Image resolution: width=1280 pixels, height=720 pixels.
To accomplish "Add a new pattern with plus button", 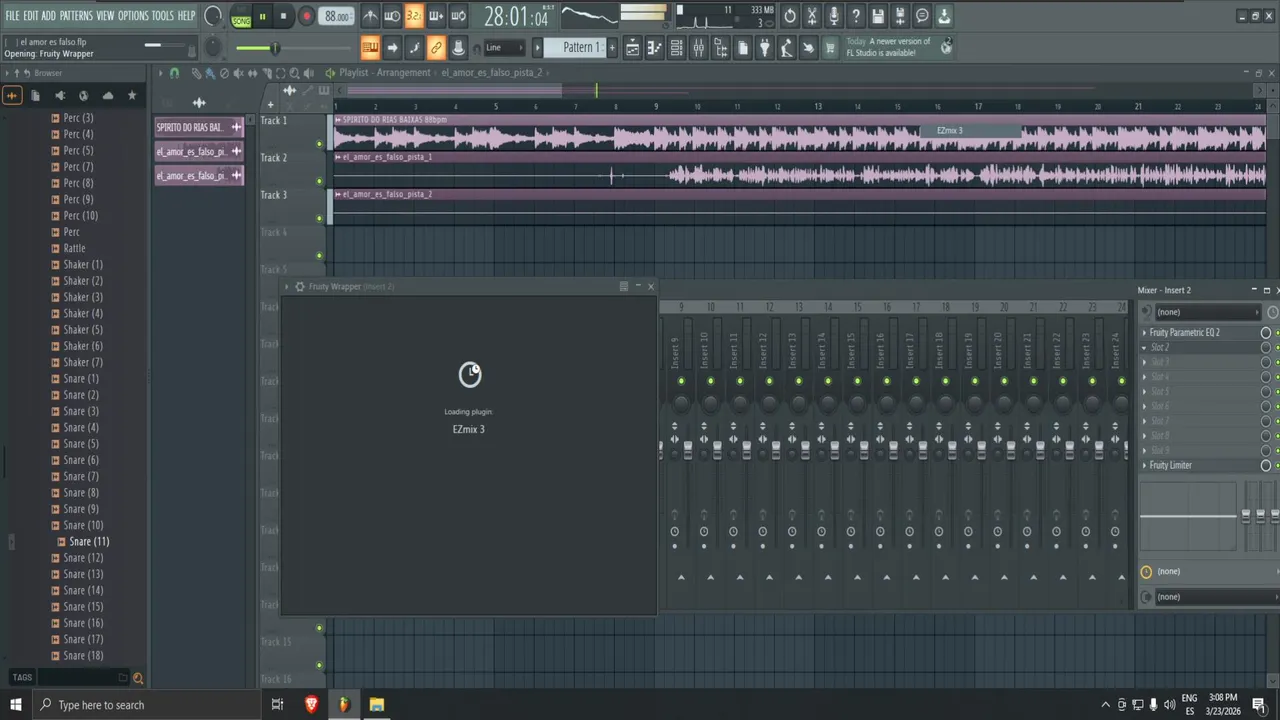I will (x=611, y=47).
